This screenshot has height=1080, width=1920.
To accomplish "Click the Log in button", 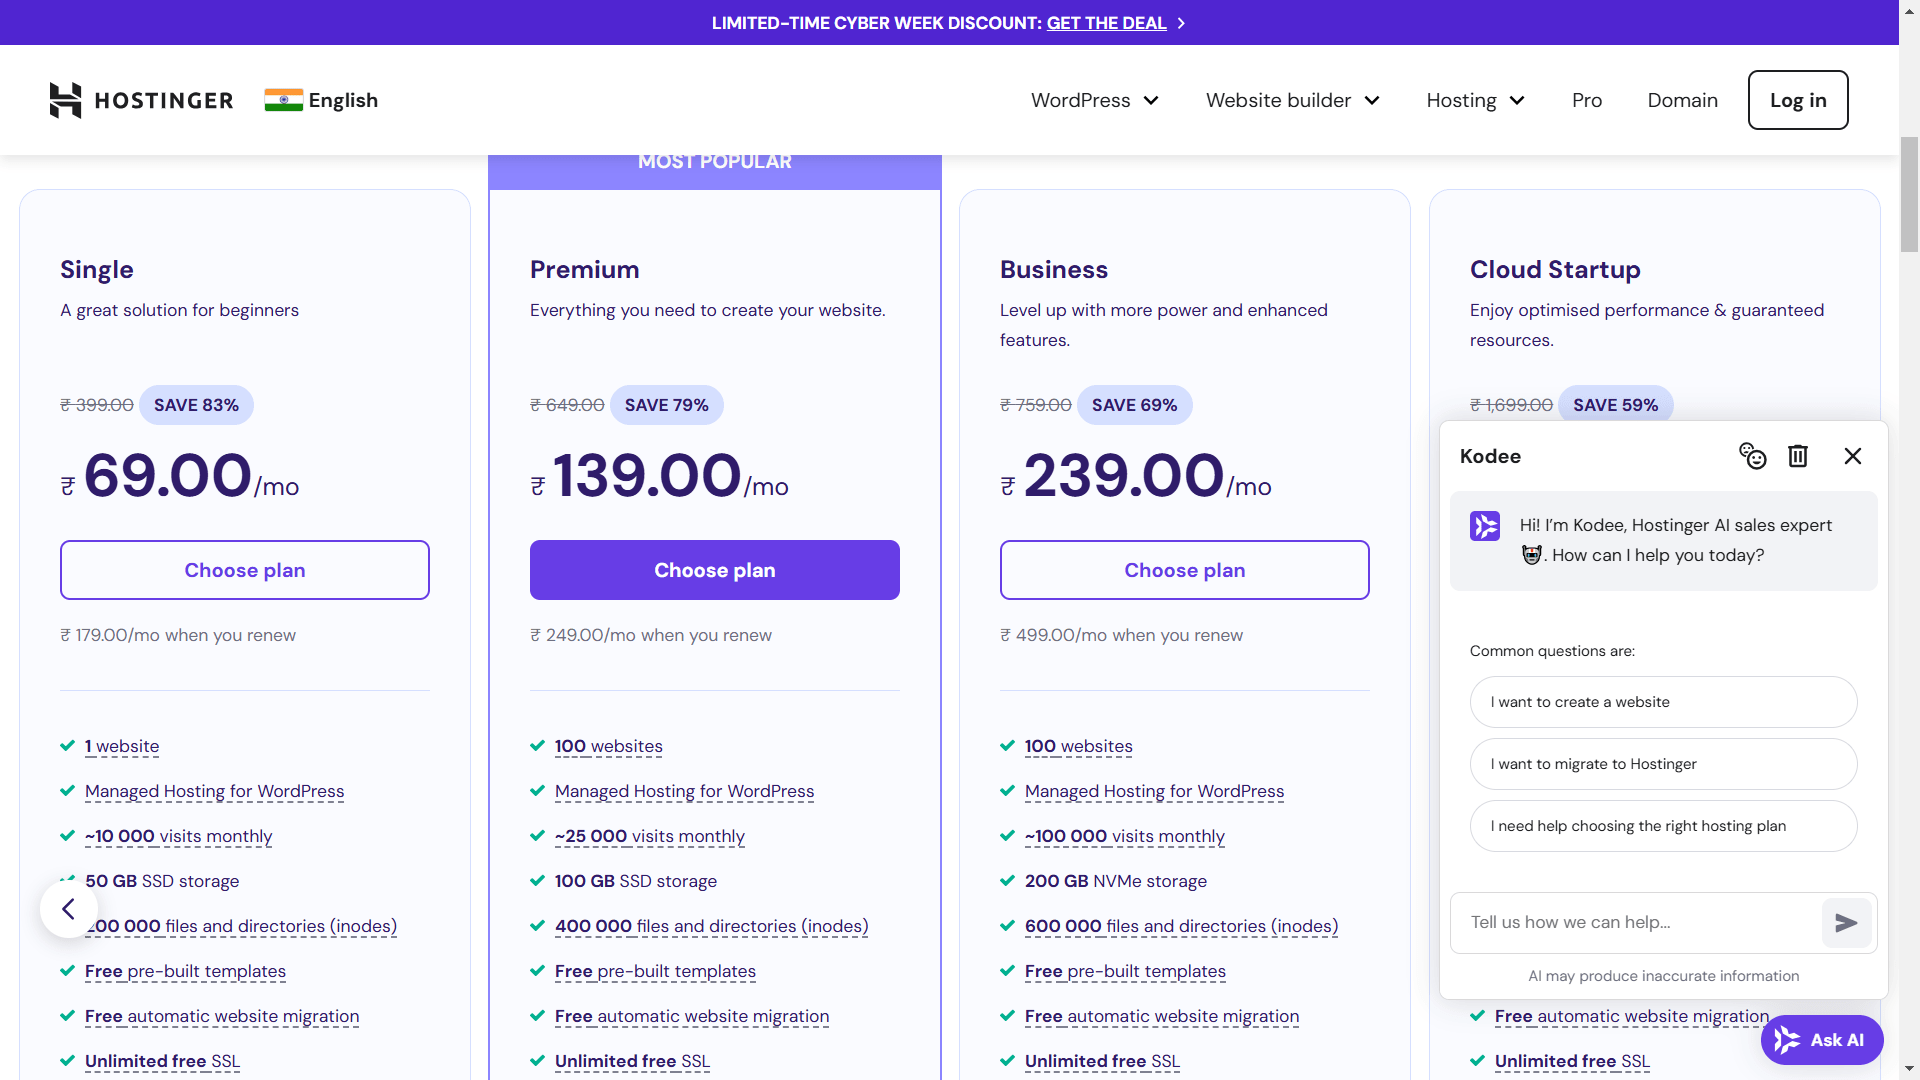I will pyautogui.click(x=1797, y=100).
